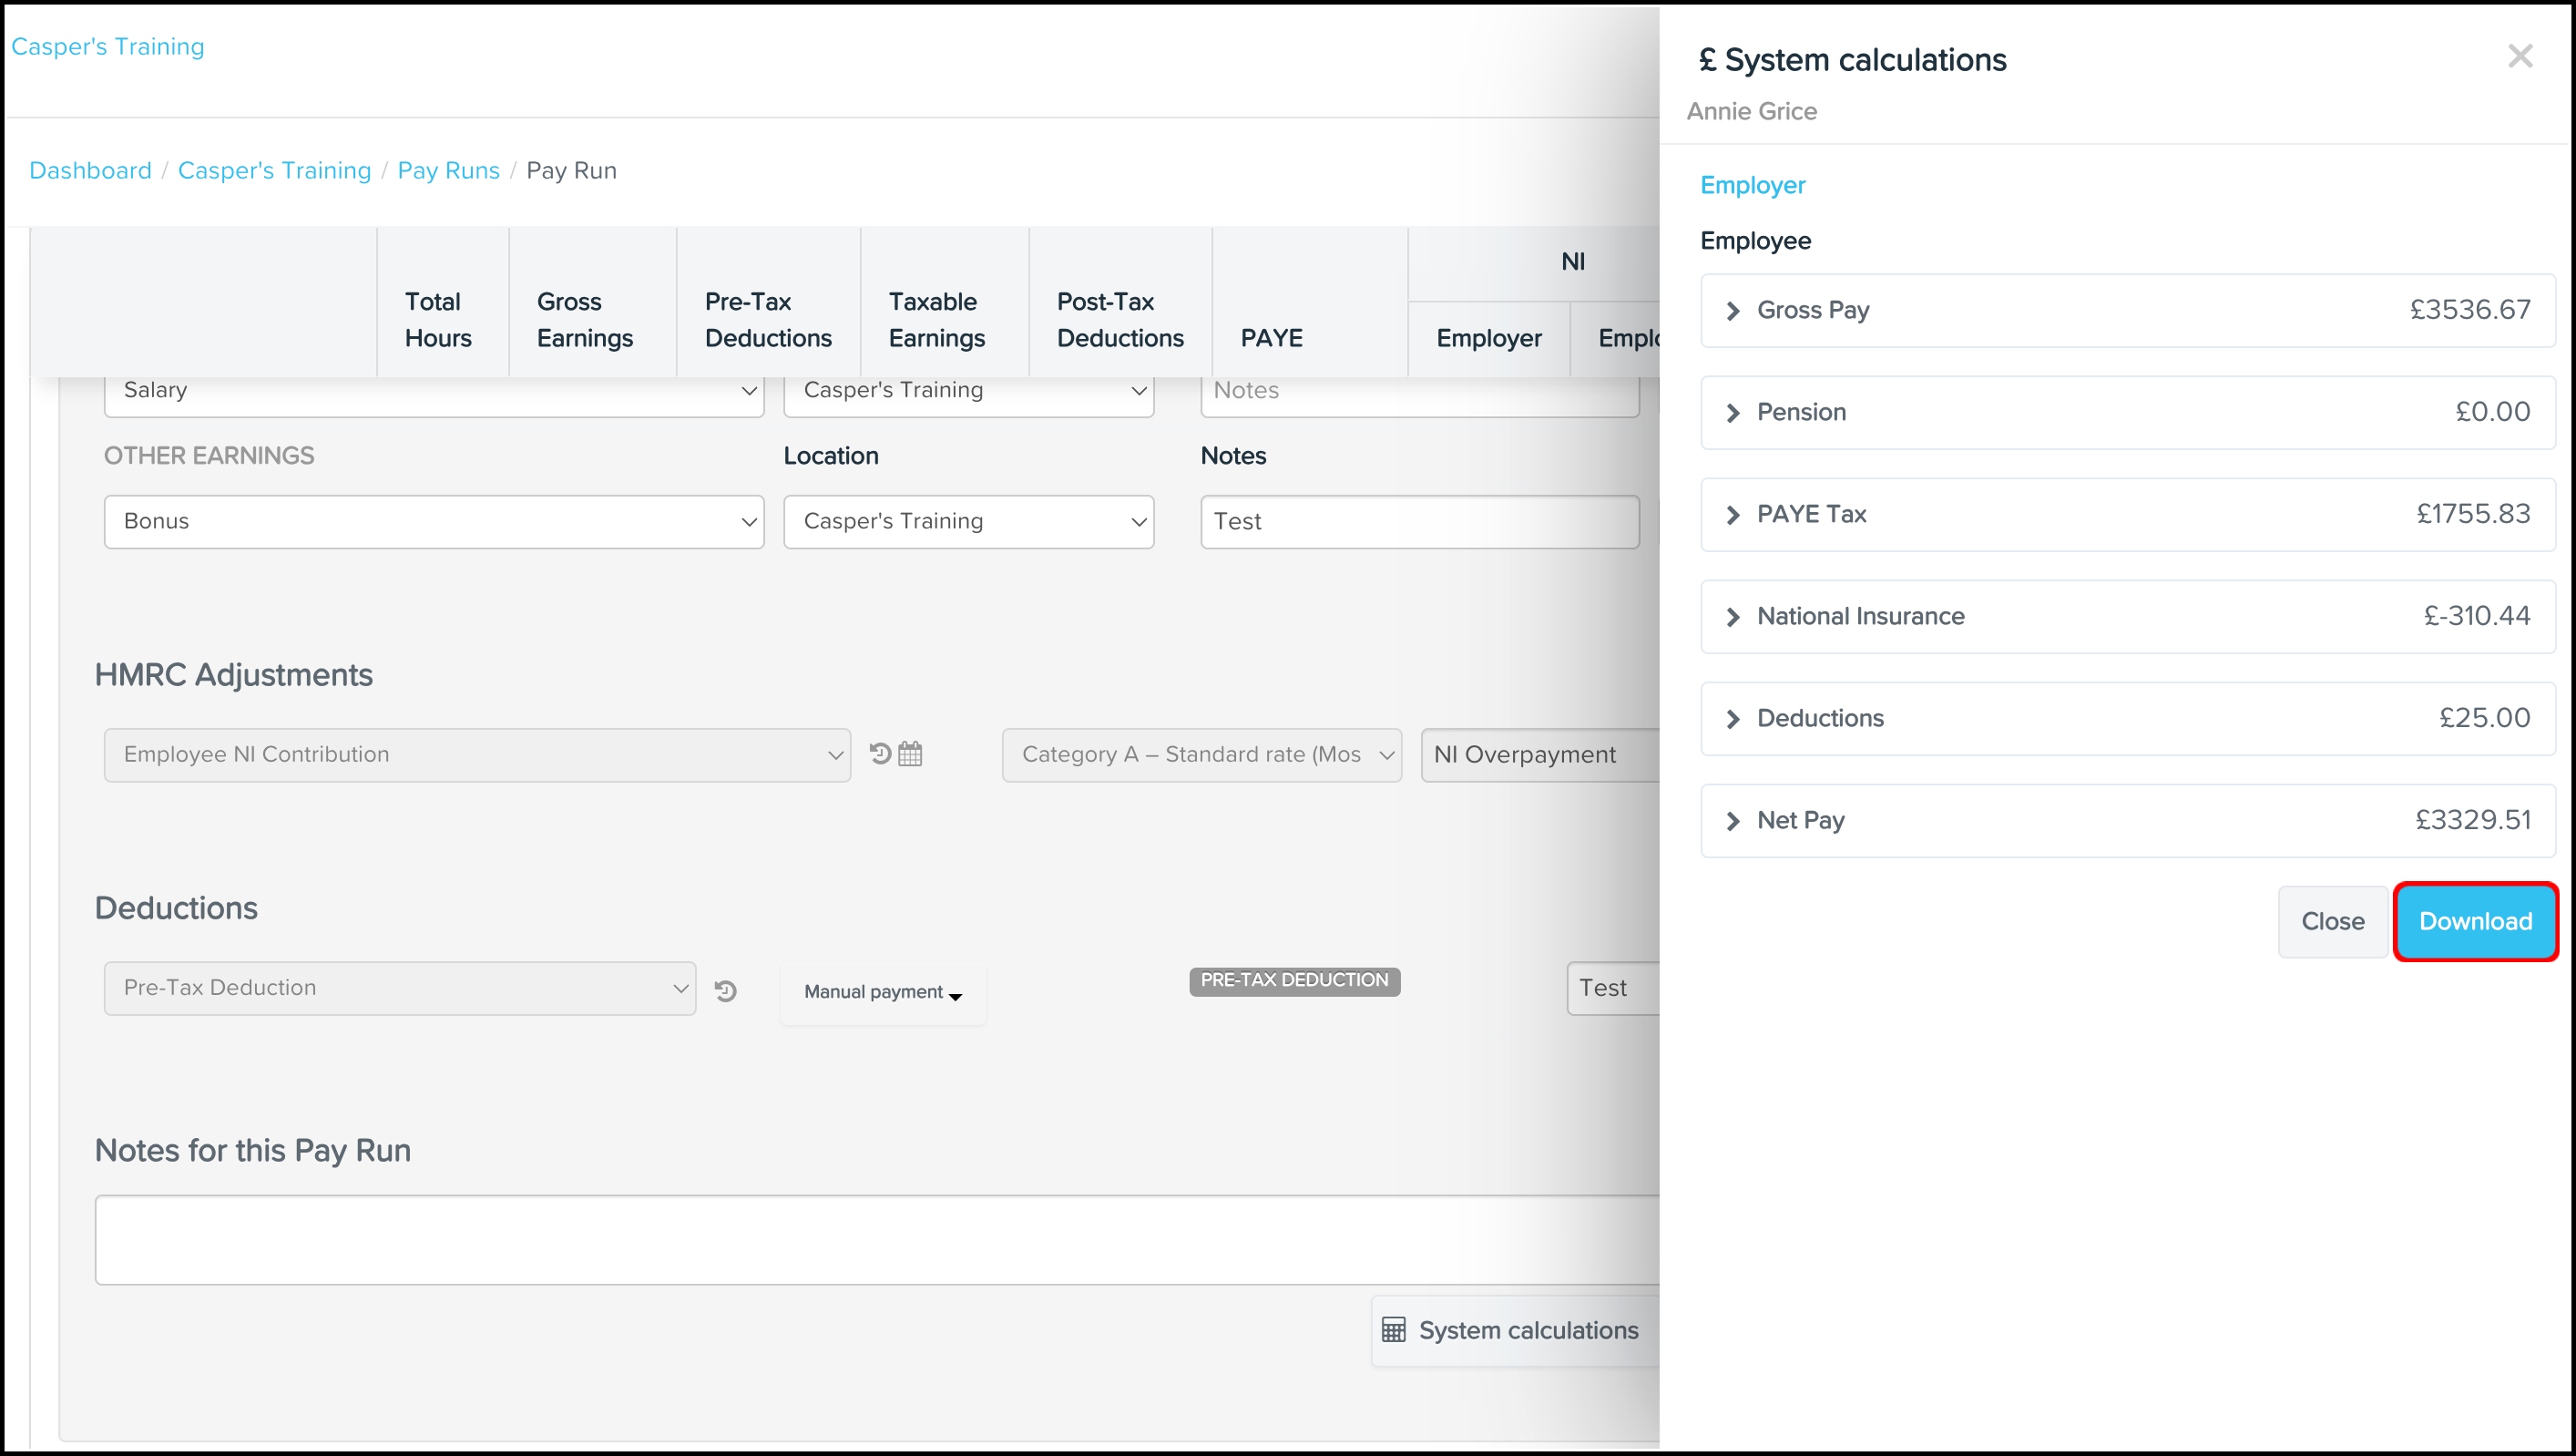
Task: Open the calendar icon in HMRC Adjustments
Action: 910,753
